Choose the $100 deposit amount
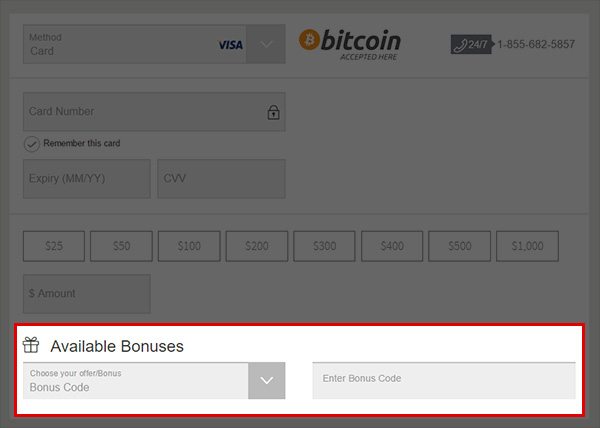 [x=189, y=246]
